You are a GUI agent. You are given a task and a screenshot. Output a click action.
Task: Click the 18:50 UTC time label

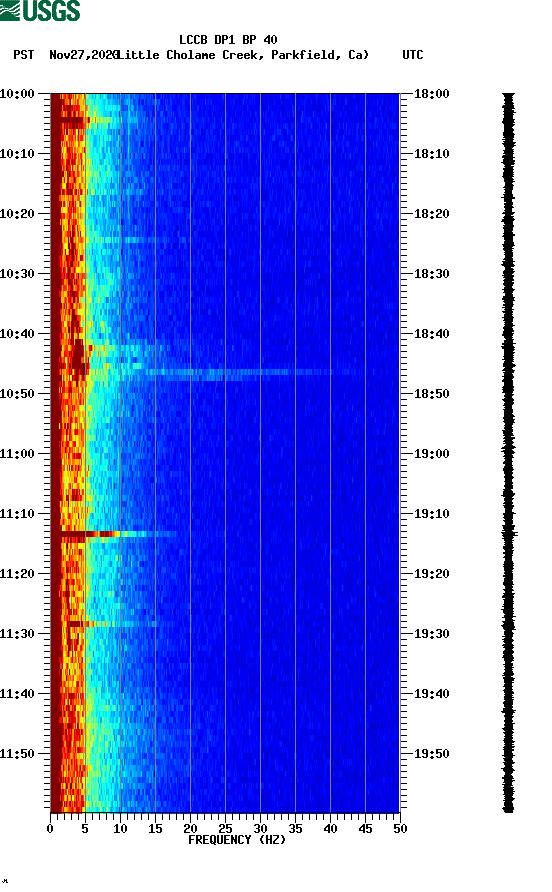click(431, 394)
